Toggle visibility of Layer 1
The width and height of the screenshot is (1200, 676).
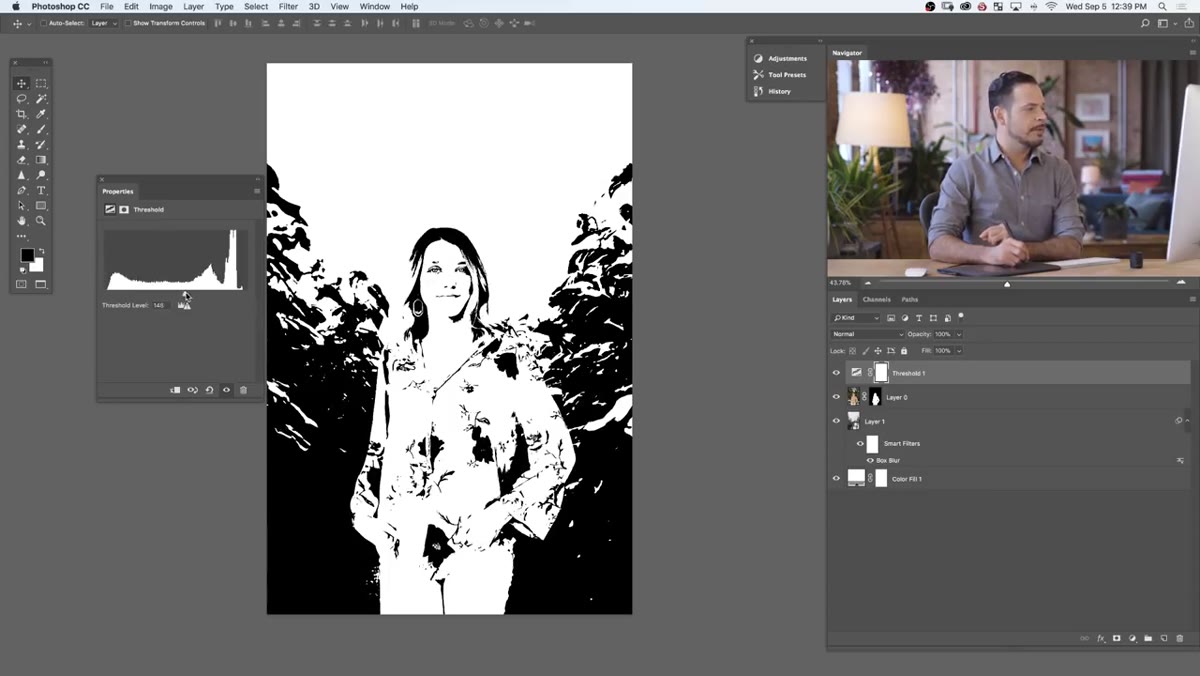(x=837, y=421)
